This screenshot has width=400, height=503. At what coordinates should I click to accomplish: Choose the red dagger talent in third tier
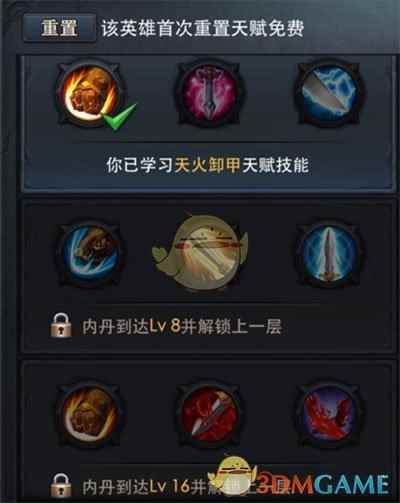(x=209, y=414)
